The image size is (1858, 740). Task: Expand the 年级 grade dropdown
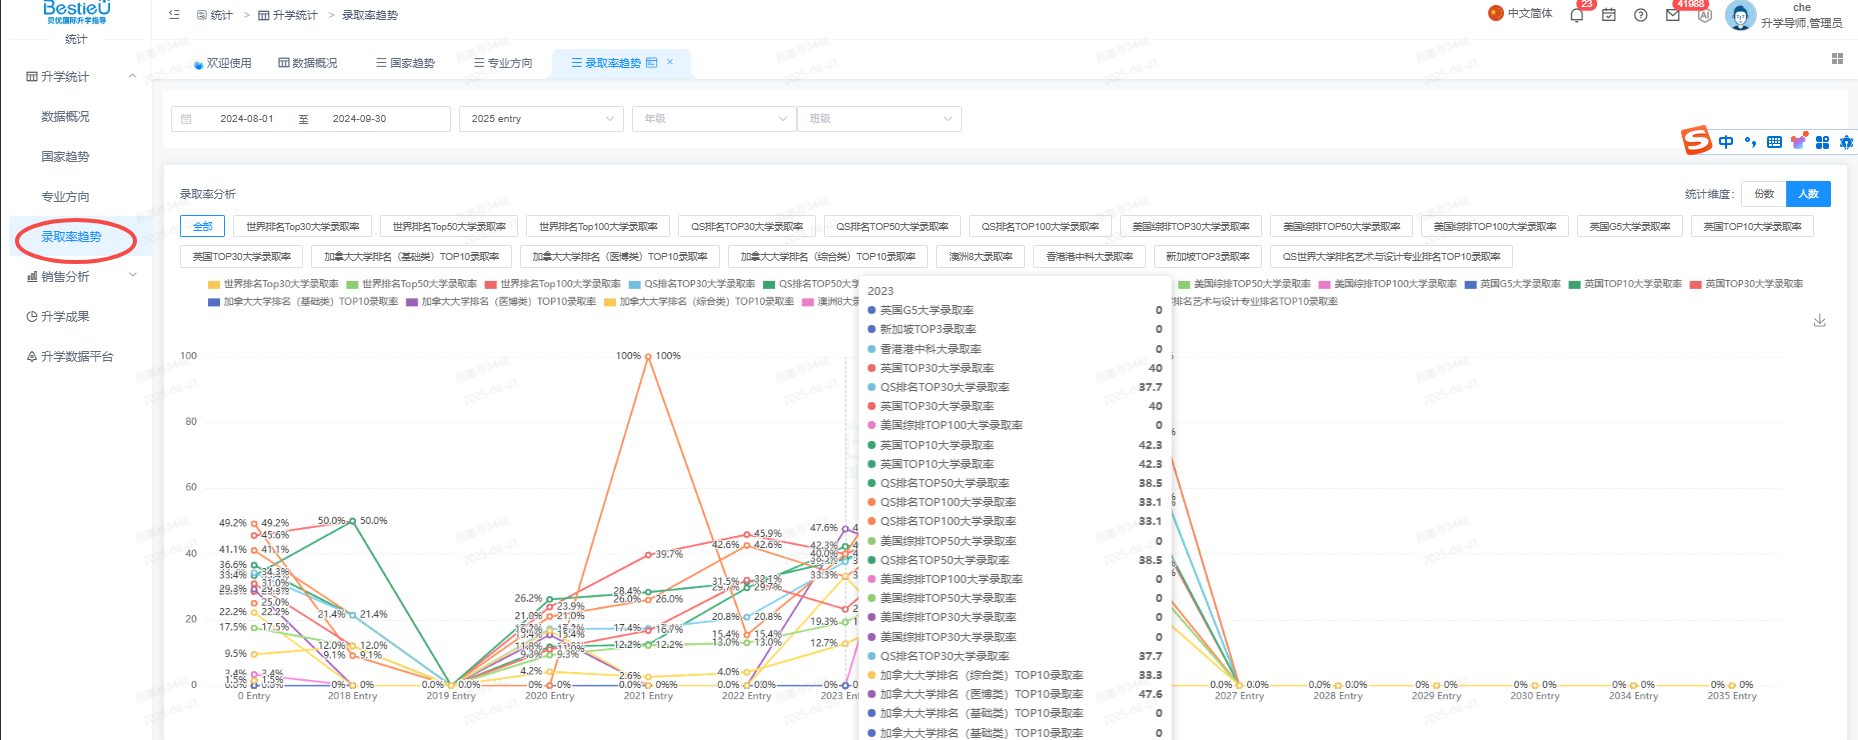pyautogui.click(x=714, y=119)
